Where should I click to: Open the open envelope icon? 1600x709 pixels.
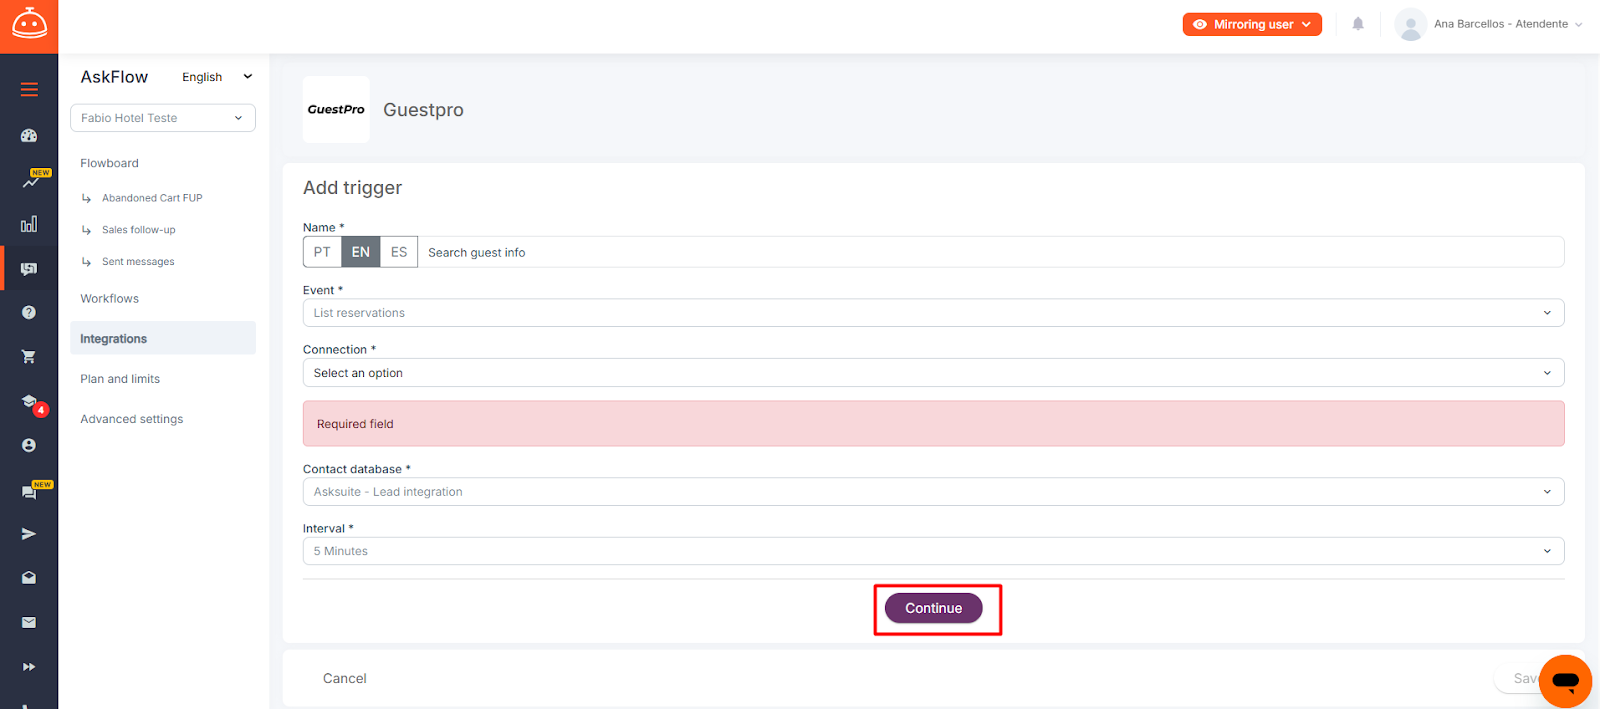pyautogui.click(x=29, y=578)
